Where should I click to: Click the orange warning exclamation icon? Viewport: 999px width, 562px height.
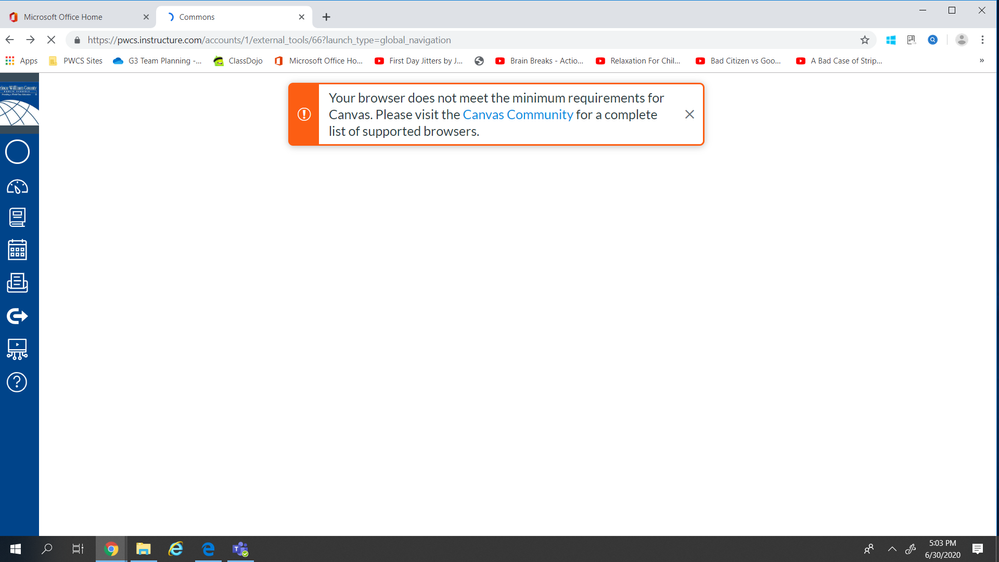(x=304, y=115)
